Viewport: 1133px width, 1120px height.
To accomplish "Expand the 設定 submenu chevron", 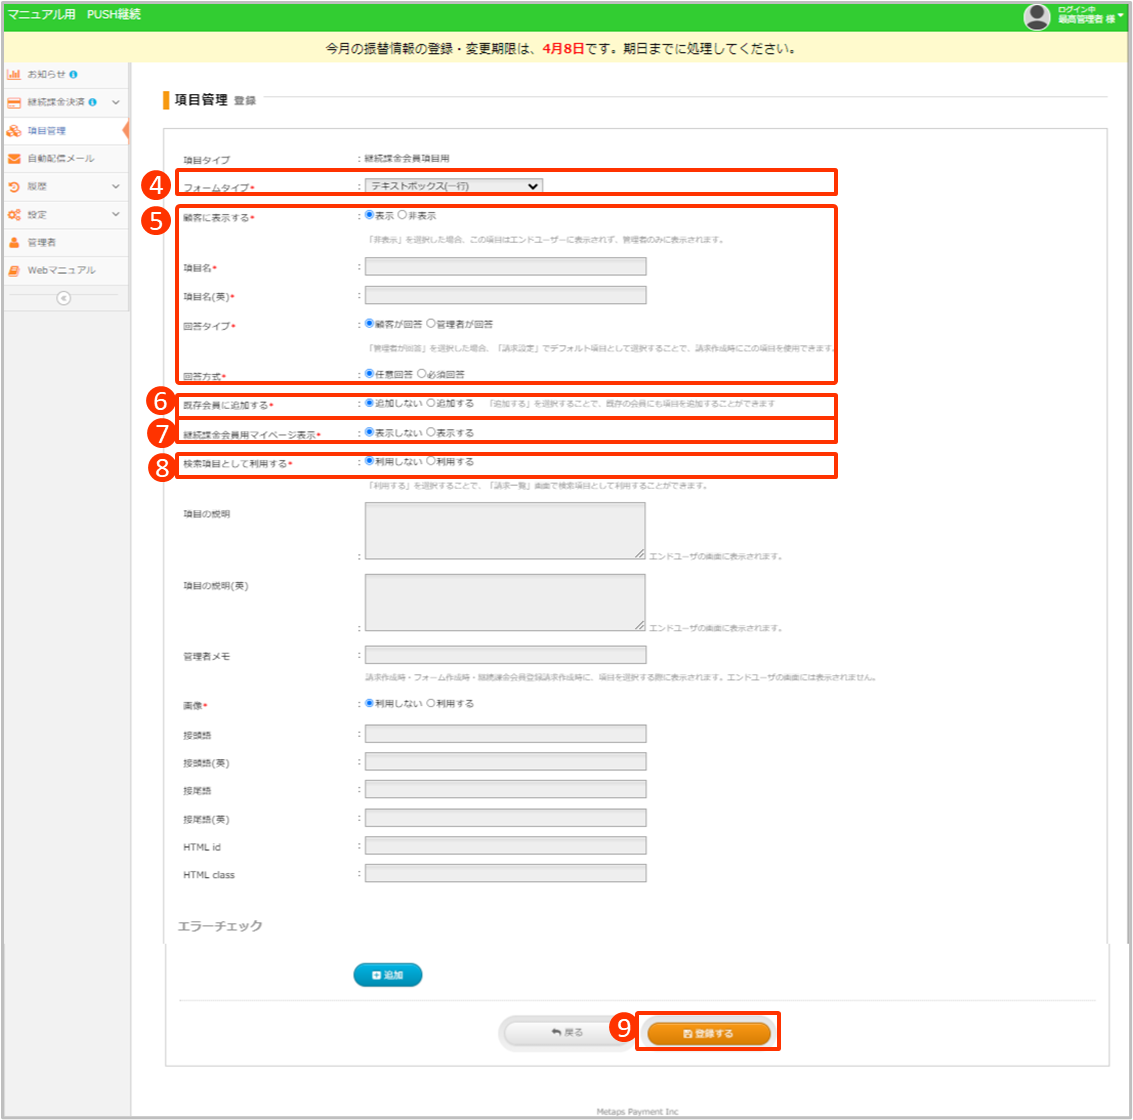I will pyautogui.click(x=116, y=214).
